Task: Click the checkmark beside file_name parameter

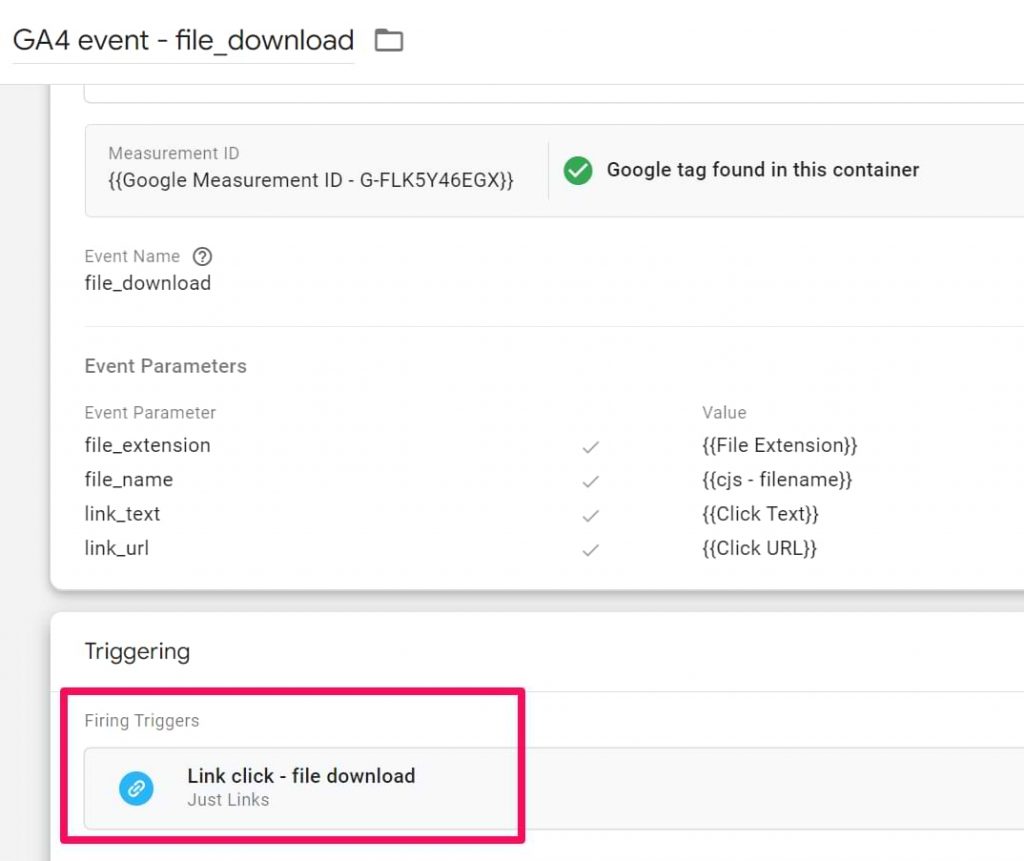Action: 590,481
